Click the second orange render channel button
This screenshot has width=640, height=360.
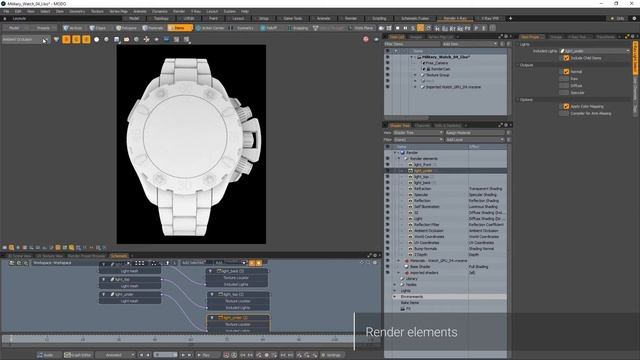tap(76, 39)
